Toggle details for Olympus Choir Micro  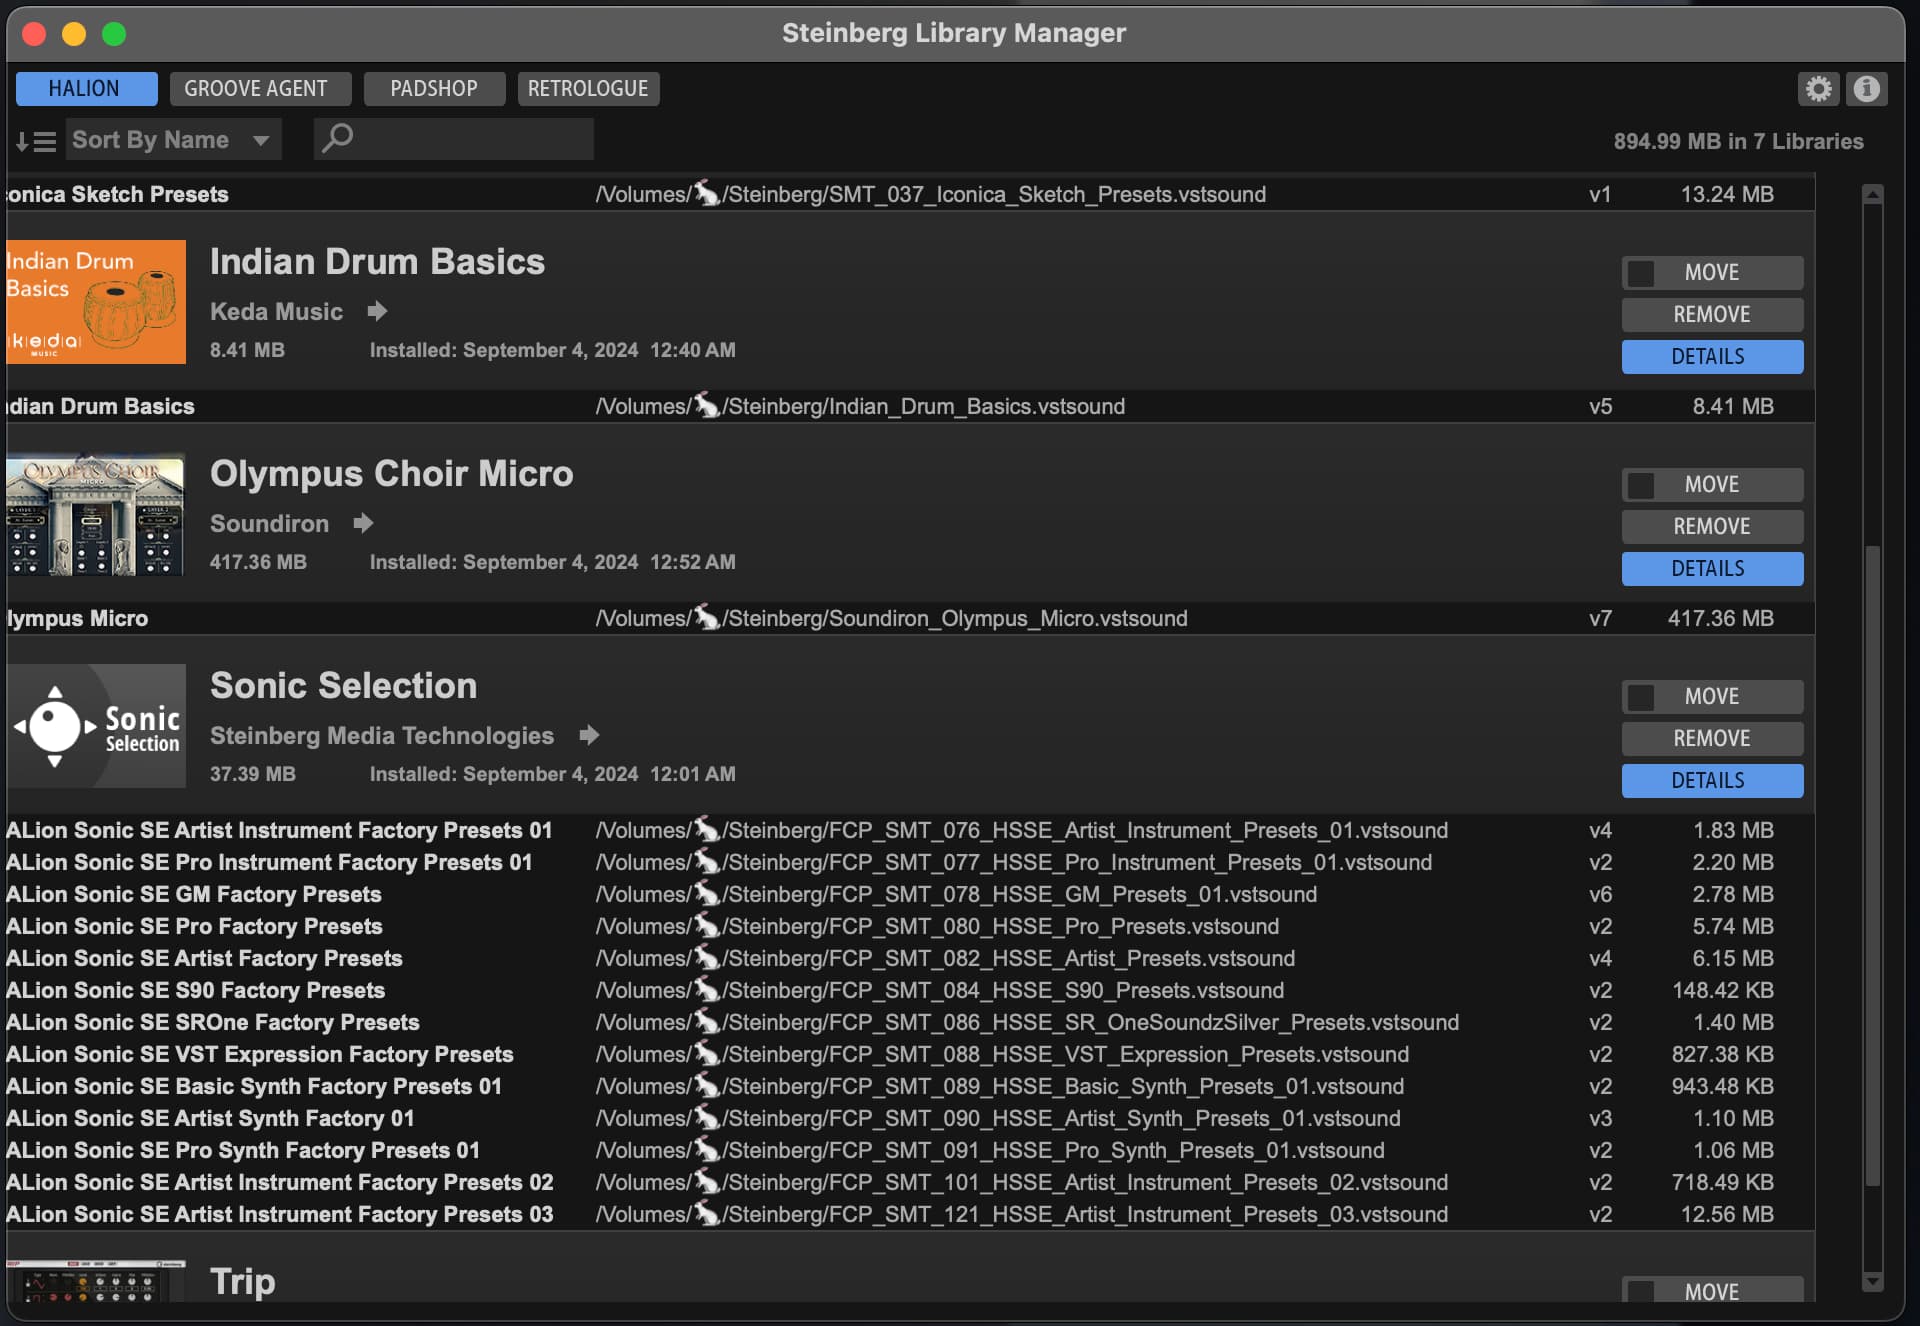(1712, 569)
